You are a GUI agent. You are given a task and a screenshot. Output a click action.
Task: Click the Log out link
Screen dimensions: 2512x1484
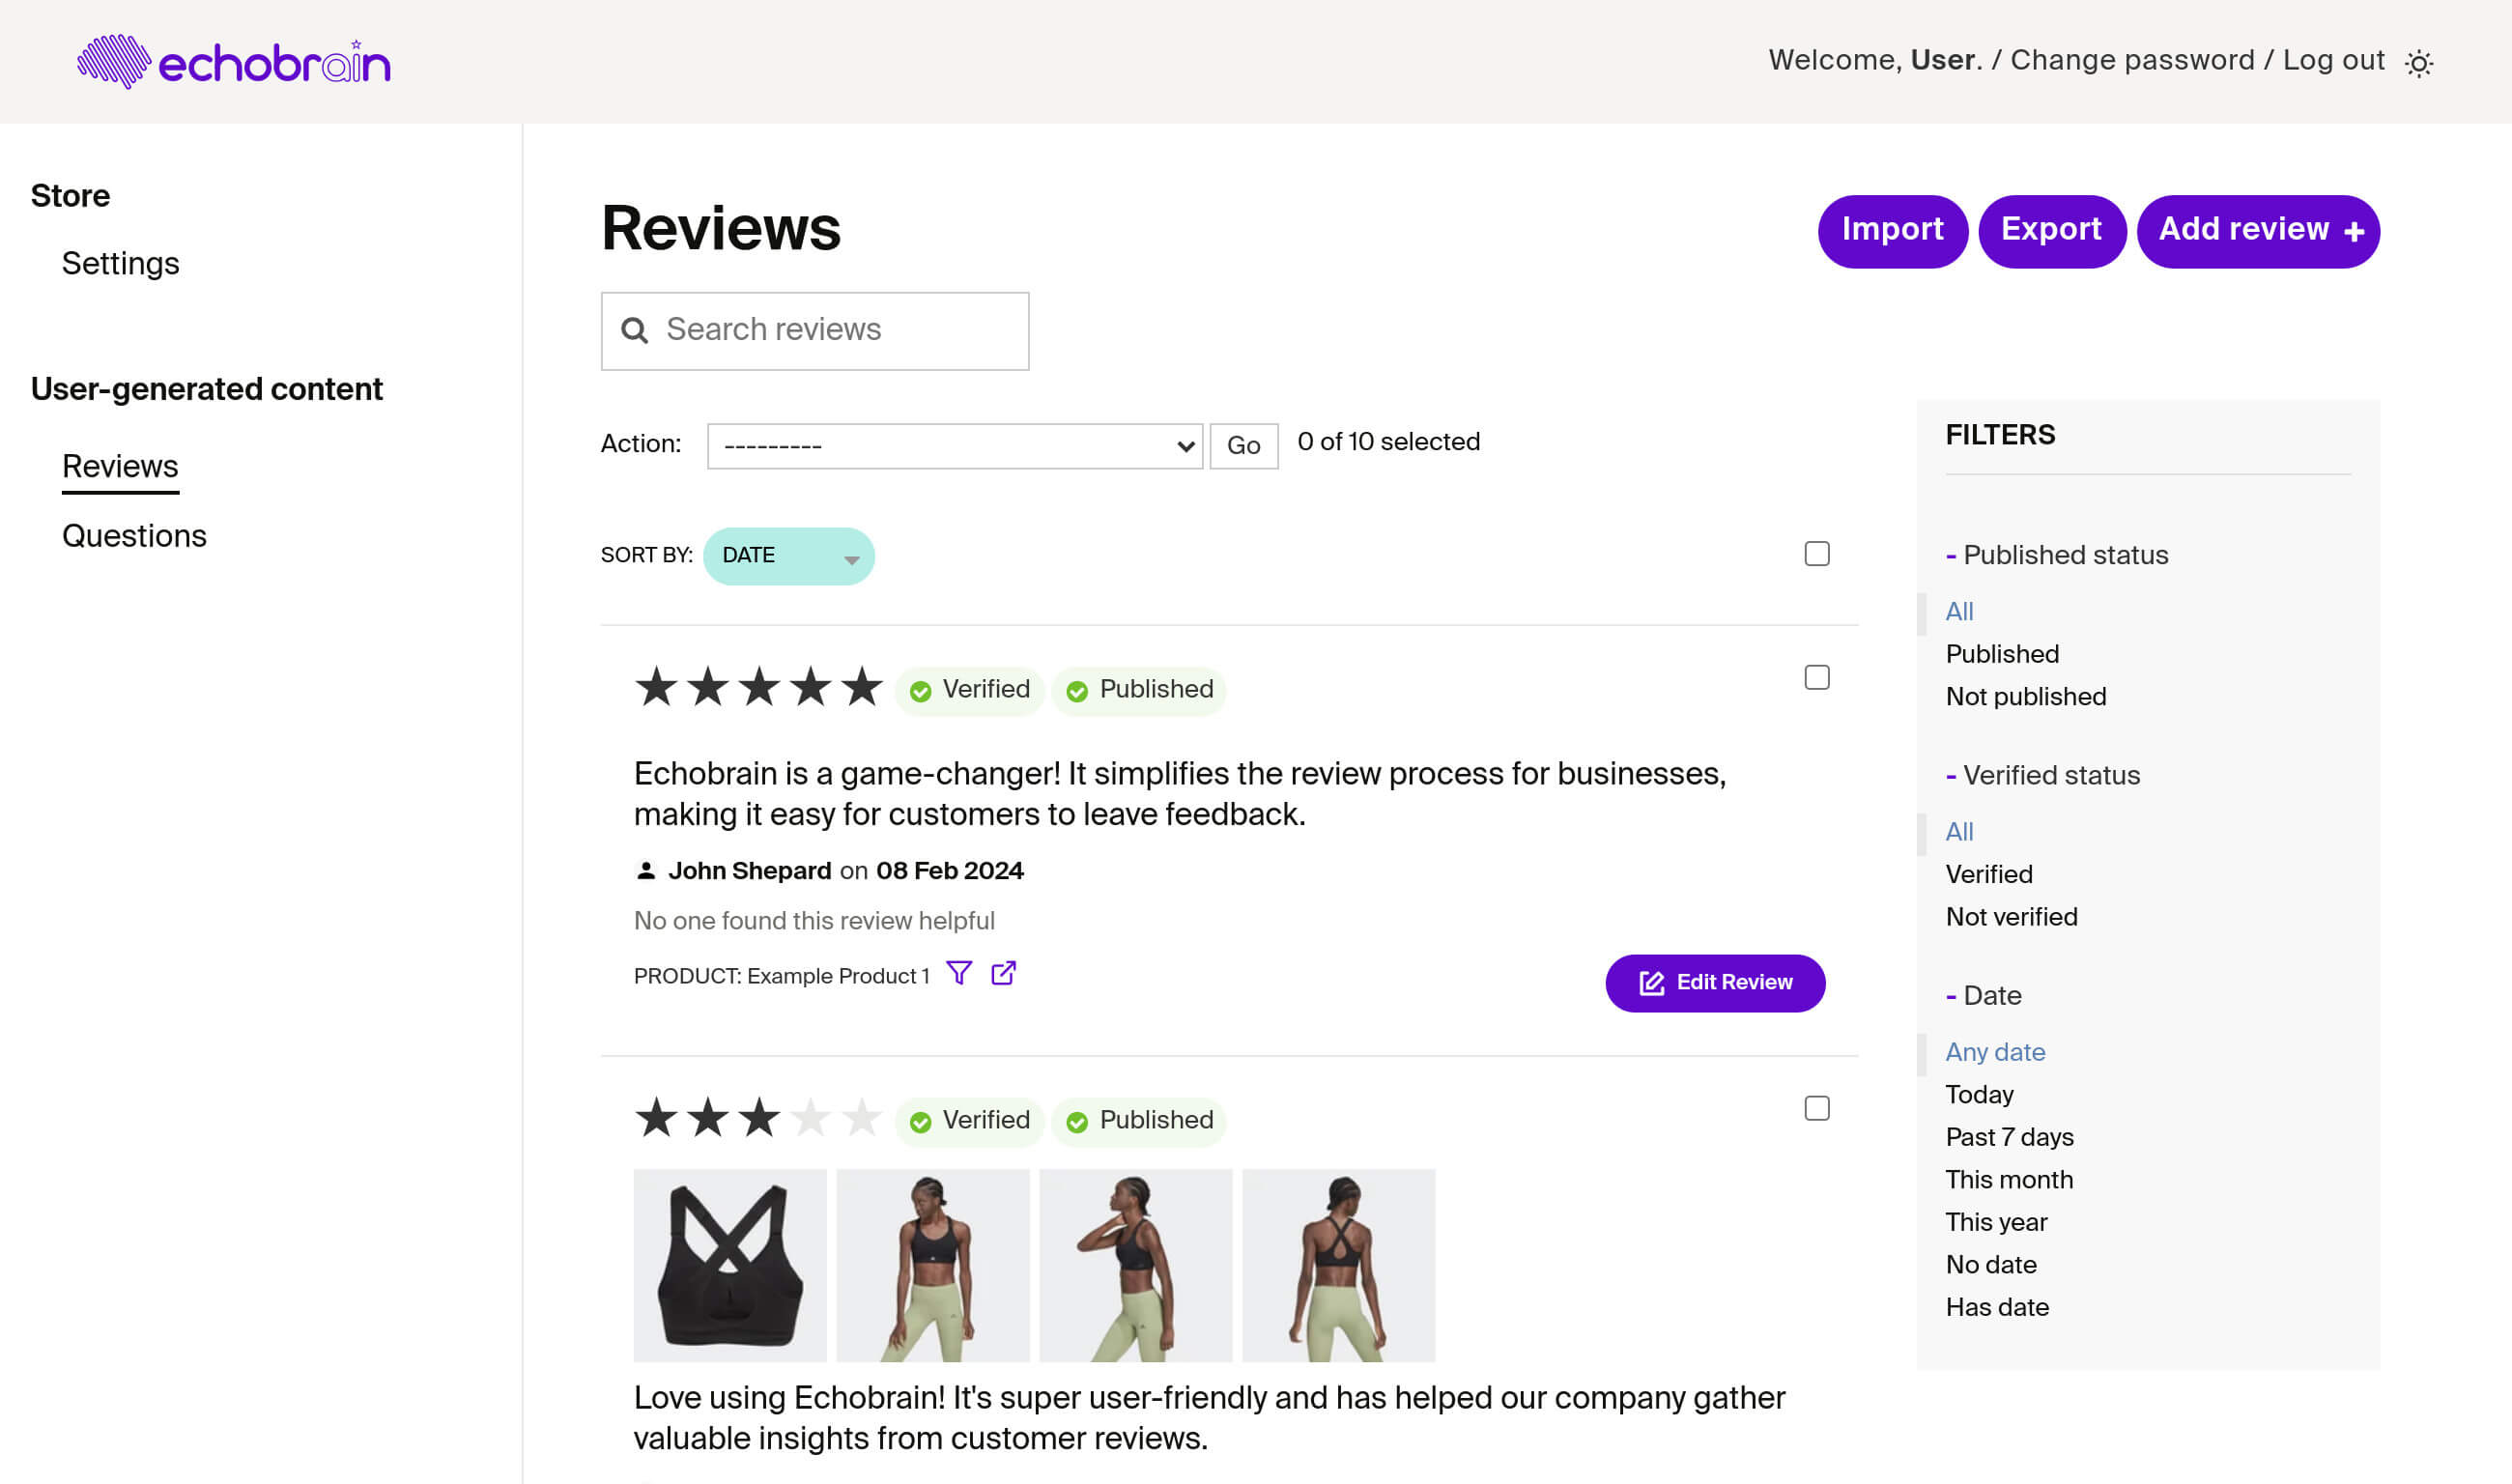pos(2333,60)
